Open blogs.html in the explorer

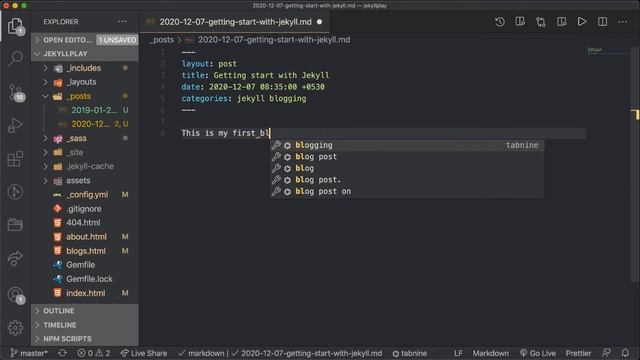click(x=85, y=251)
